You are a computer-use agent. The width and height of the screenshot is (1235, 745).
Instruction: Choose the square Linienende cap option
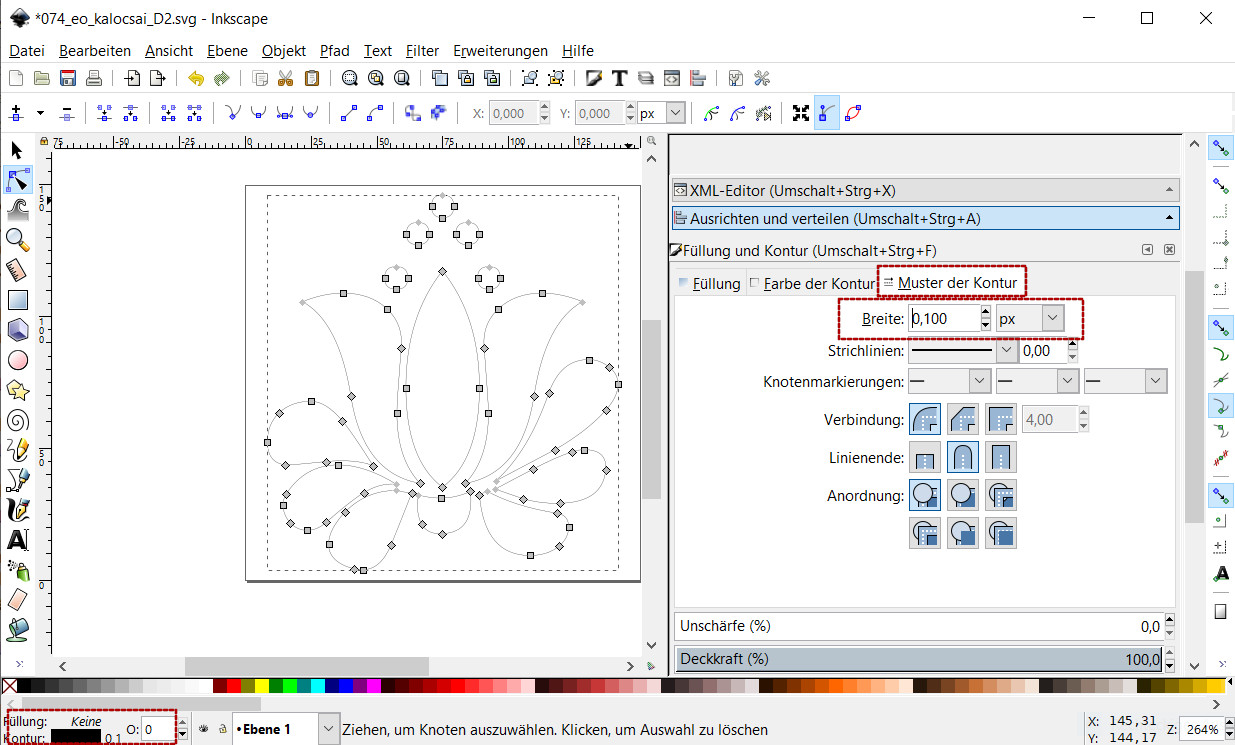coord(1001,458)
